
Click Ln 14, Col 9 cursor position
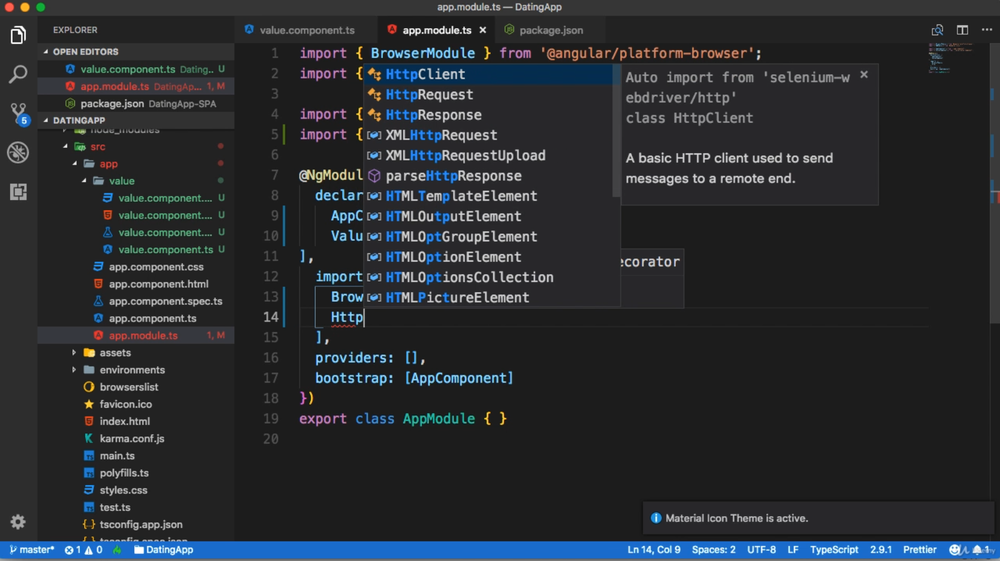pyautogui.click(x=654, y=550)
